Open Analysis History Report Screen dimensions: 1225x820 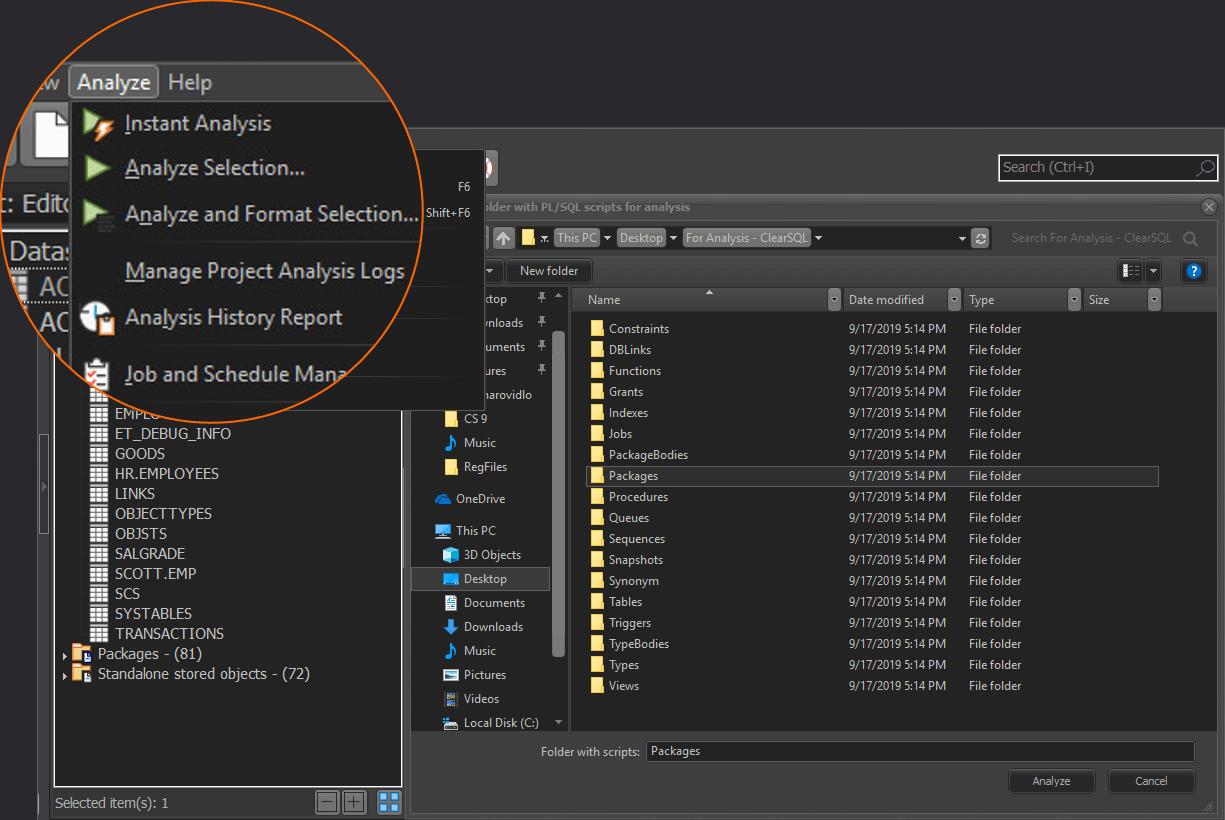234,317
